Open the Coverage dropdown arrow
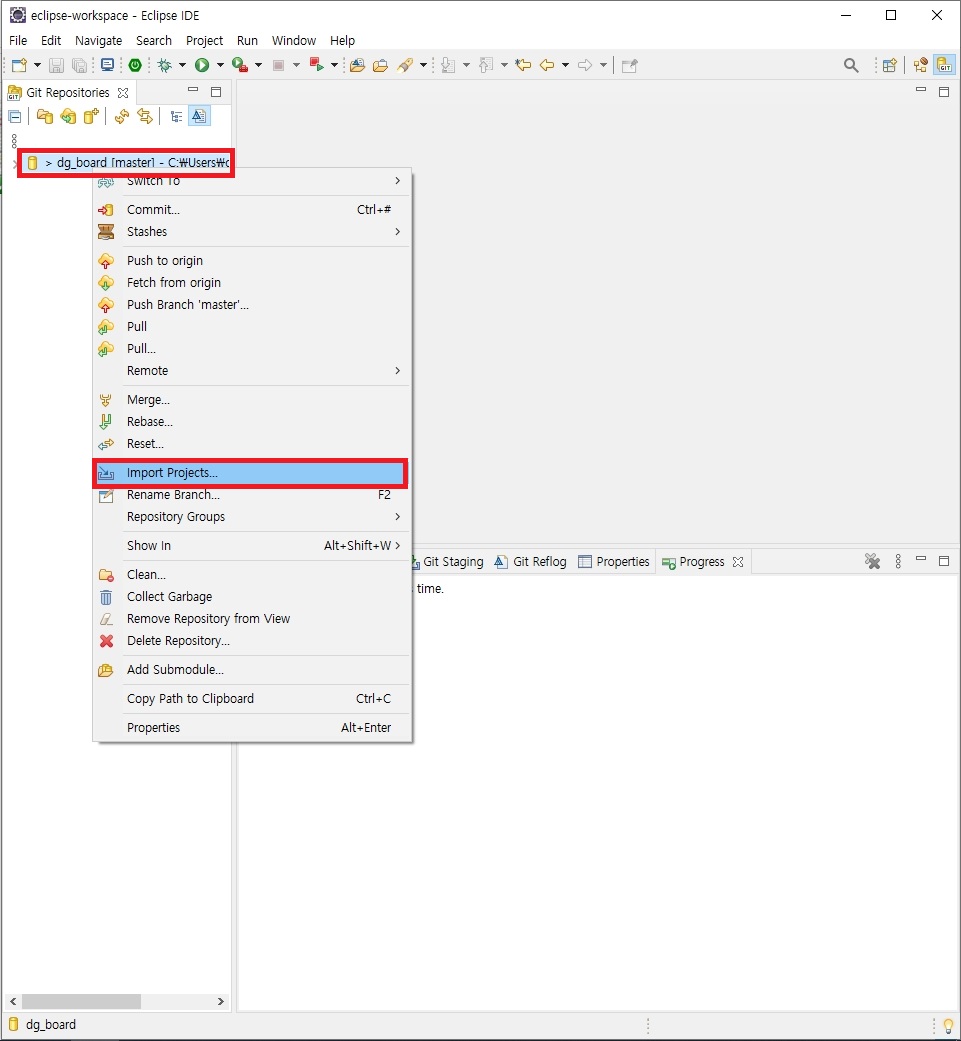The image size is (961, 1041). pos(258,65)
